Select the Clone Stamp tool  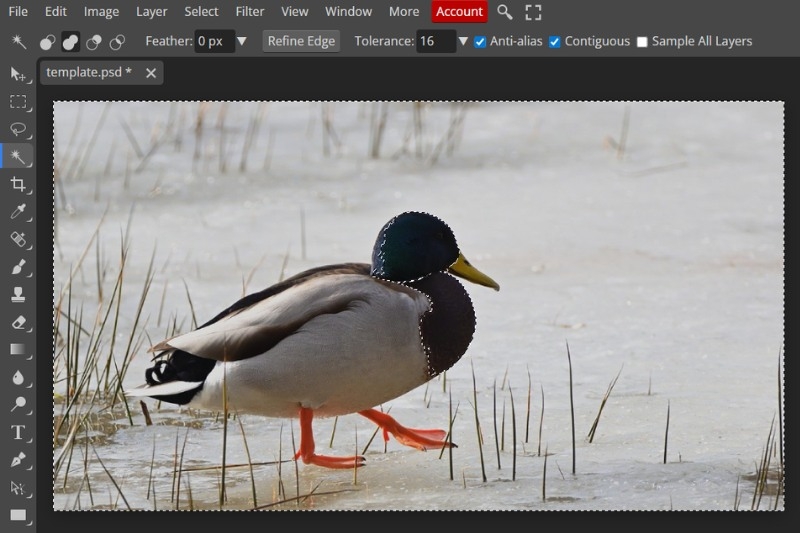coord(18,294)
